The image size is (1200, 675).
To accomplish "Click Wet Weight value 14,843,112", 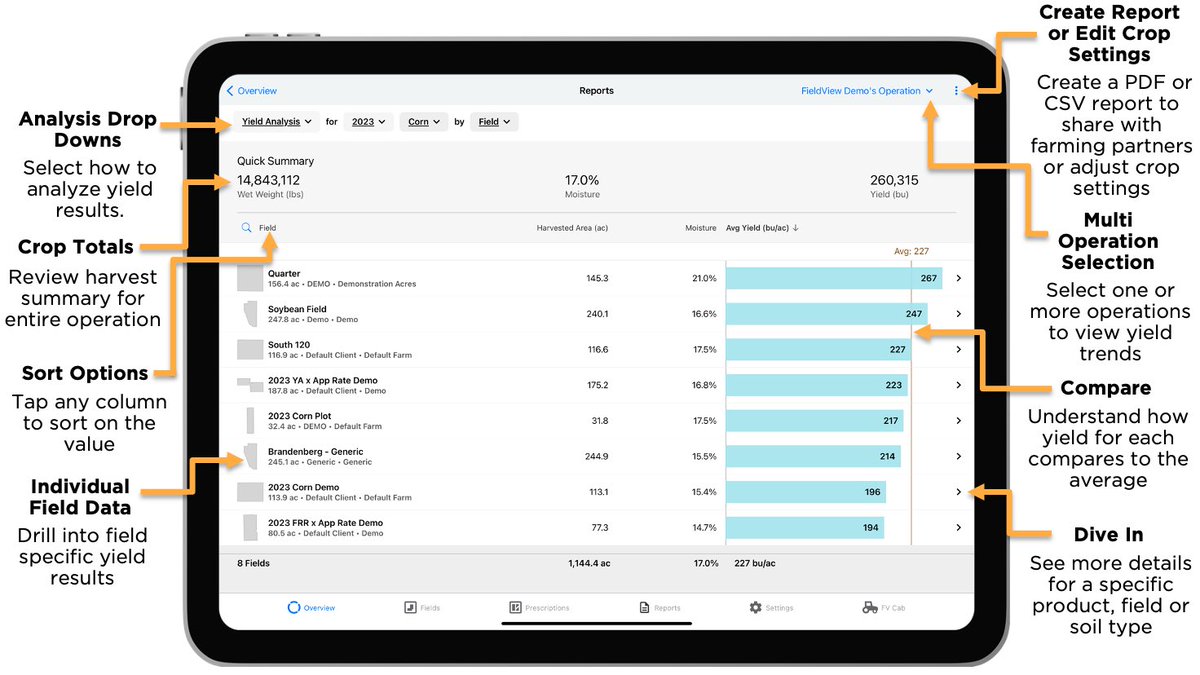I will (268, 180).
